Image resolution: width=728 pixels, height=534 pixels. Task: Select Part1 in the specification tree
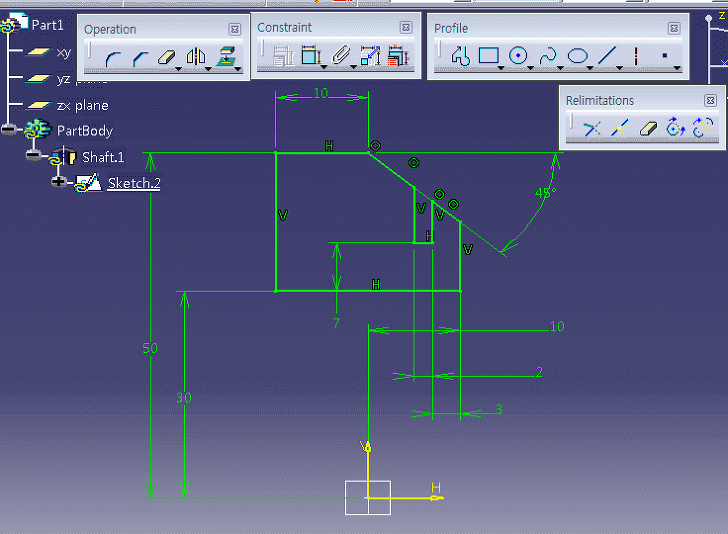click(47, 25)
